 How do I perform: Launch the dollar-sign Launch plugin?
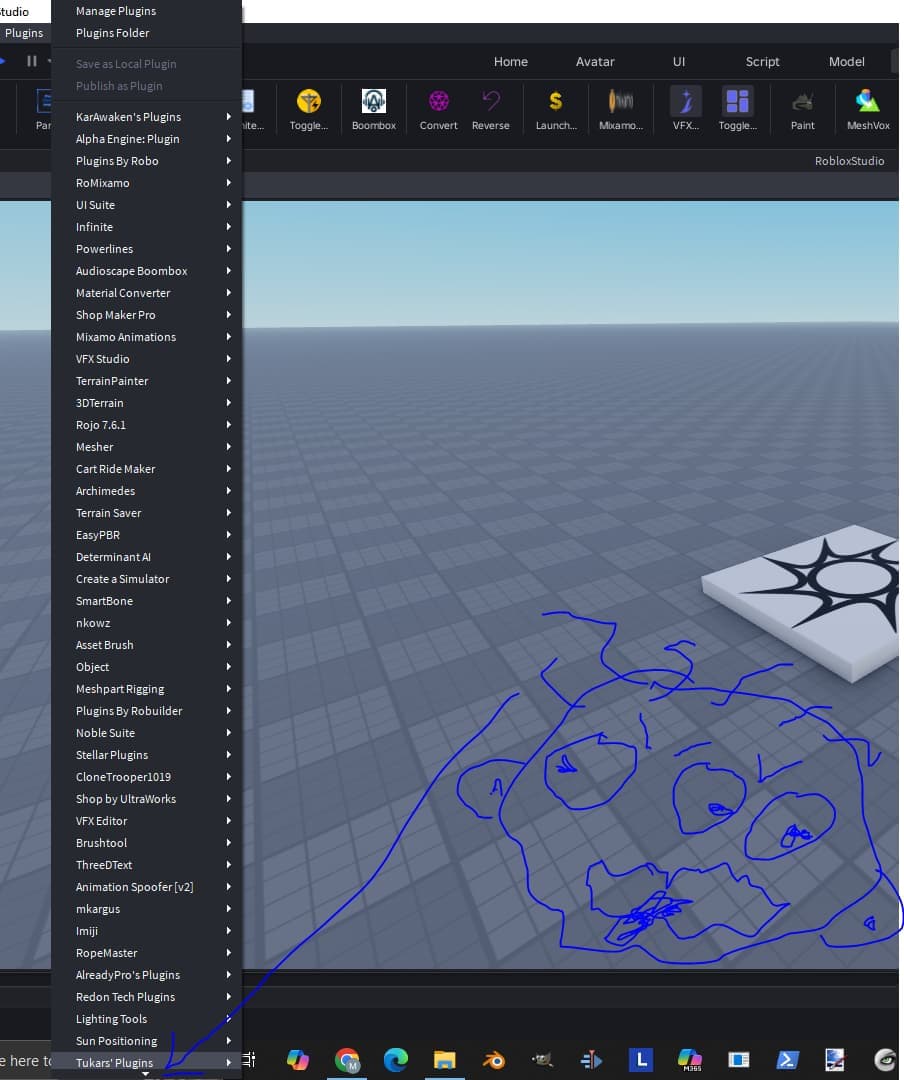pyautogui.click(x=556, y=110)
